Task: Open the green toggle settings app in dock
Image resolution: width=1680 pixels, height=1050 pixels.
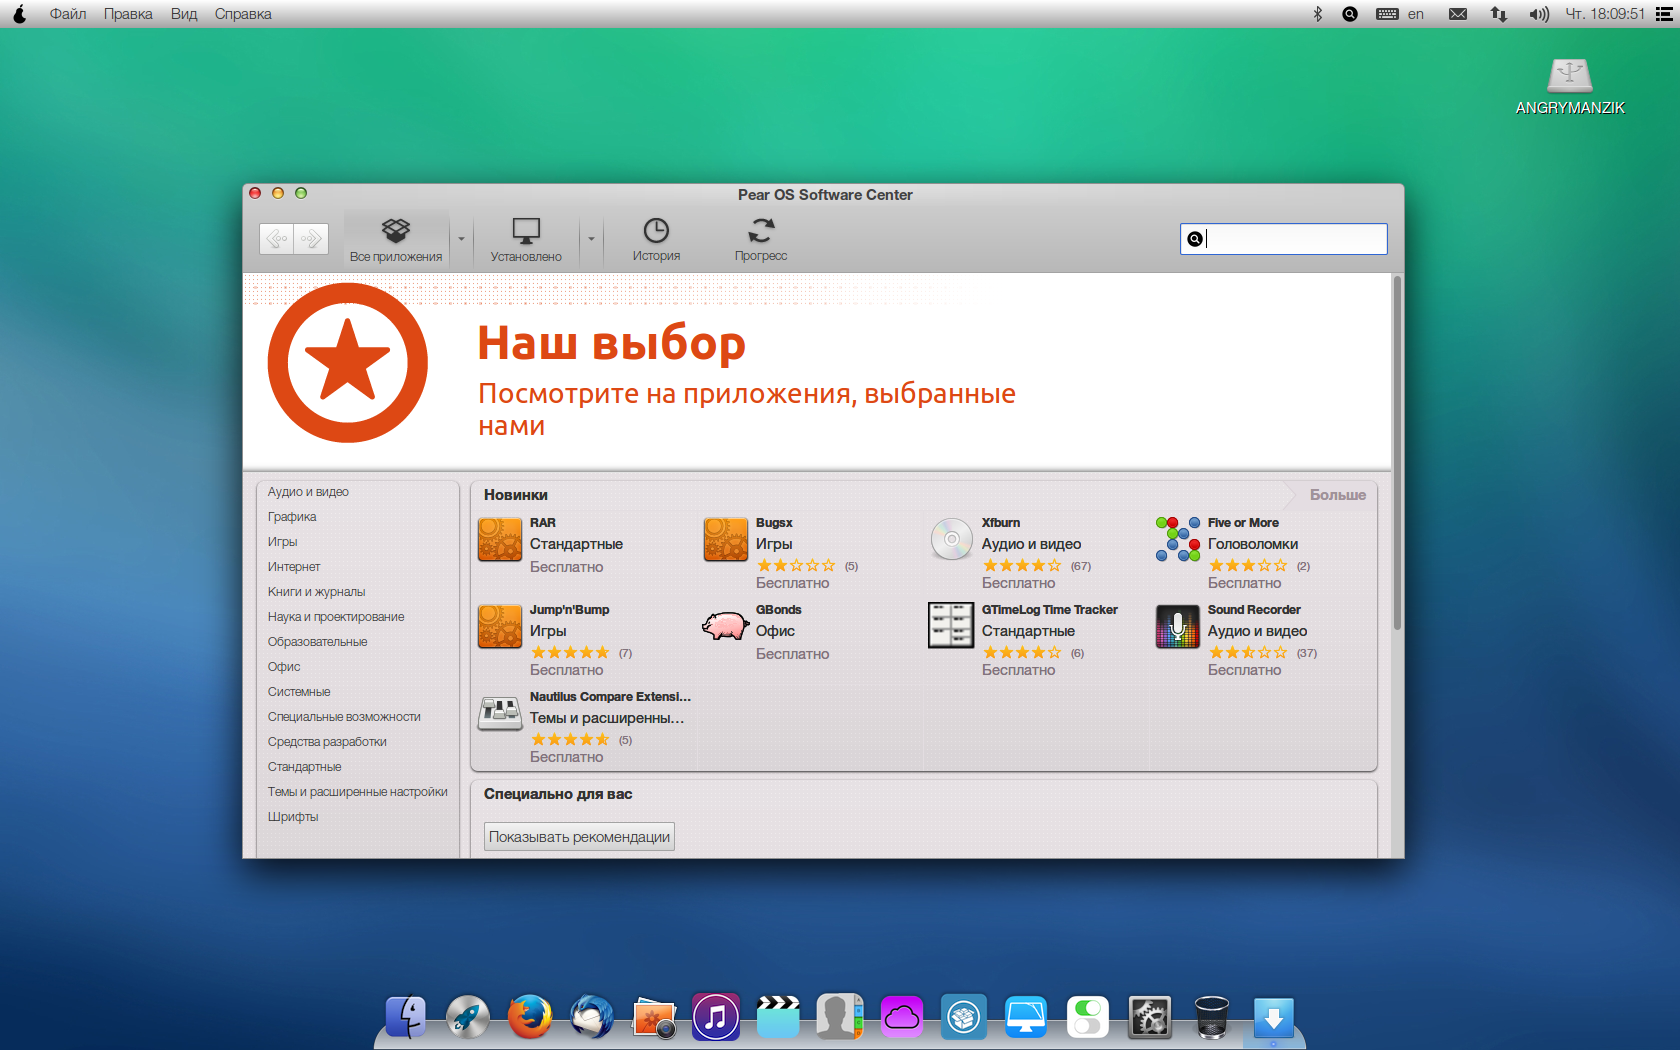Action: point(1088,1018)
